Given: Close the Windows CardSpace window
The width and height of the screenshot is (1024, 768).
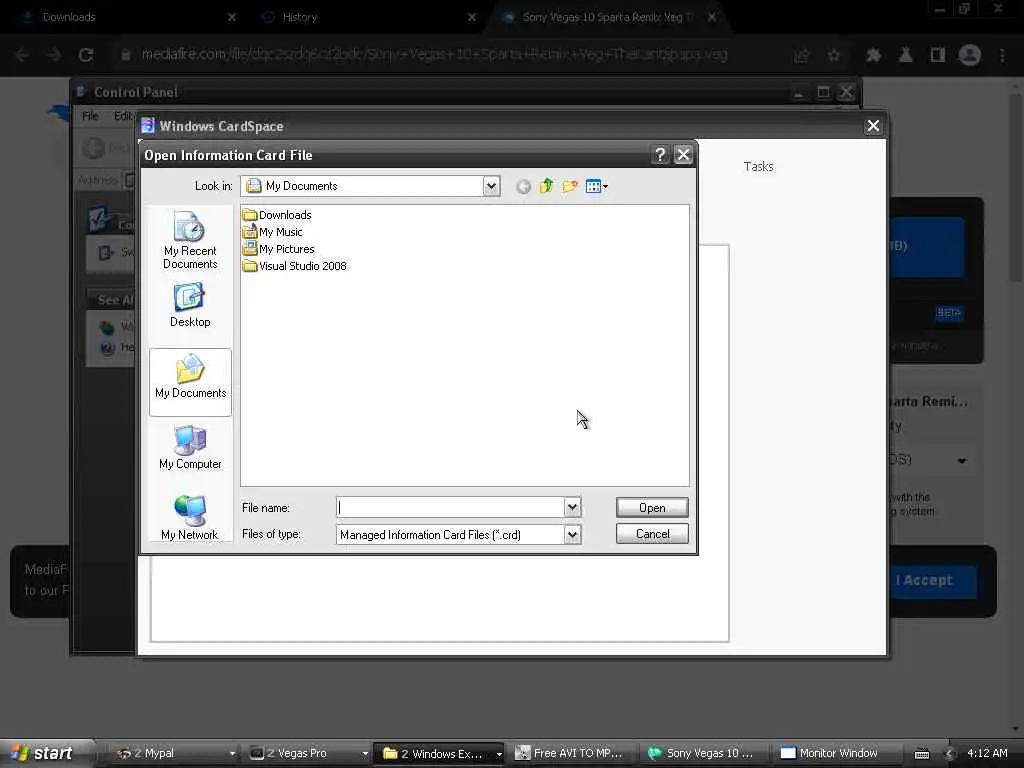Looking at the screenshot, I should tap(872, 126).
